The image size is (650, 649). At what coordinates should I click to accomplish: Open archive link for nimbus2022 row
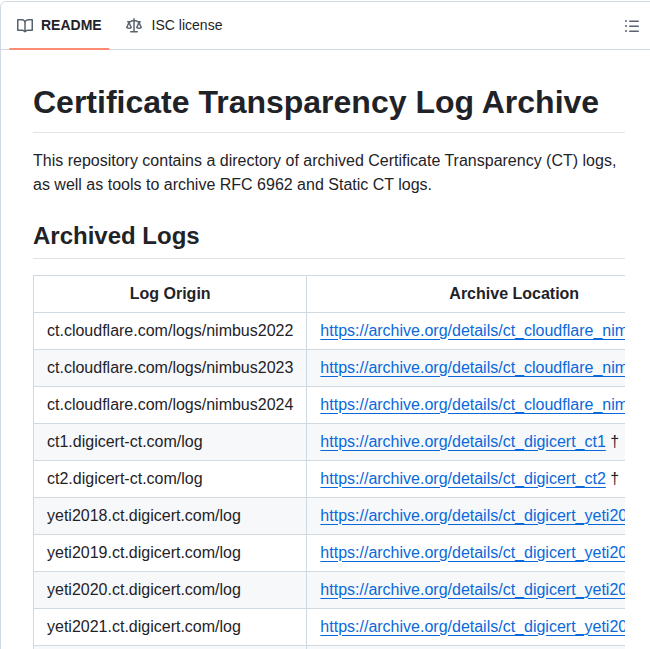[x=472, y=331]
